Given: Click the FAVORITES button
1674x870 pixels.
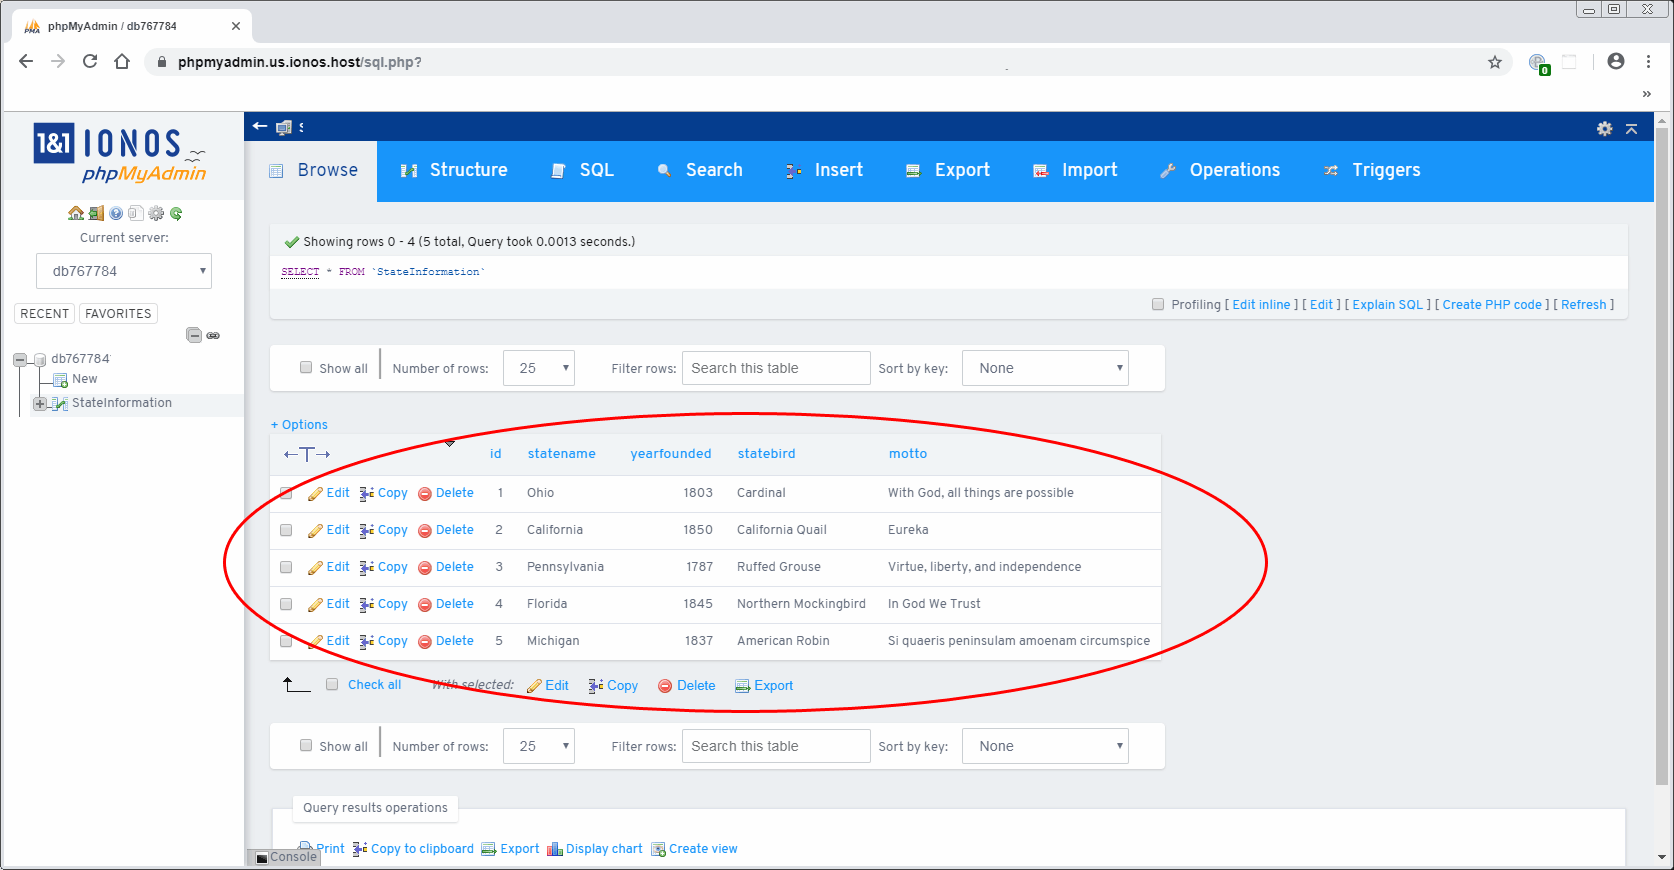Looking at the screenshot, I should 118,314.
